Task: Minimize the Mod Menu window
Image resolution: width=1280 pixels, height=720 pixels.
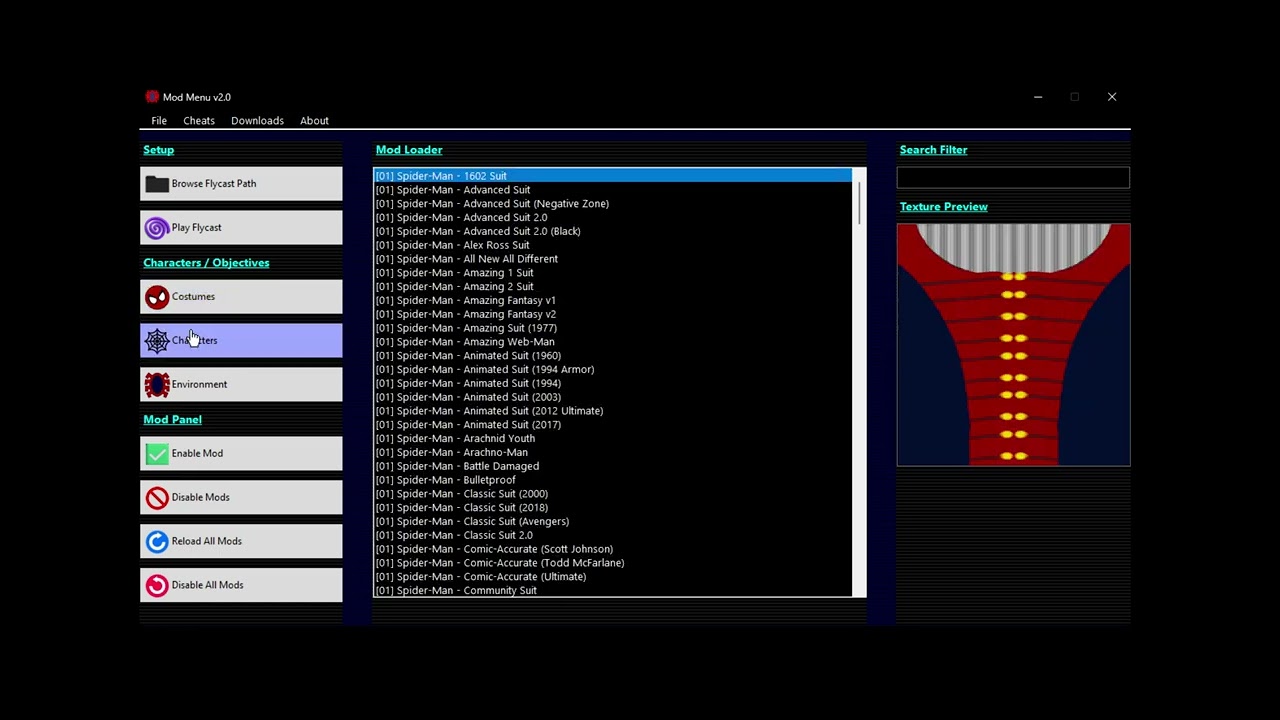Action: 1038,97
